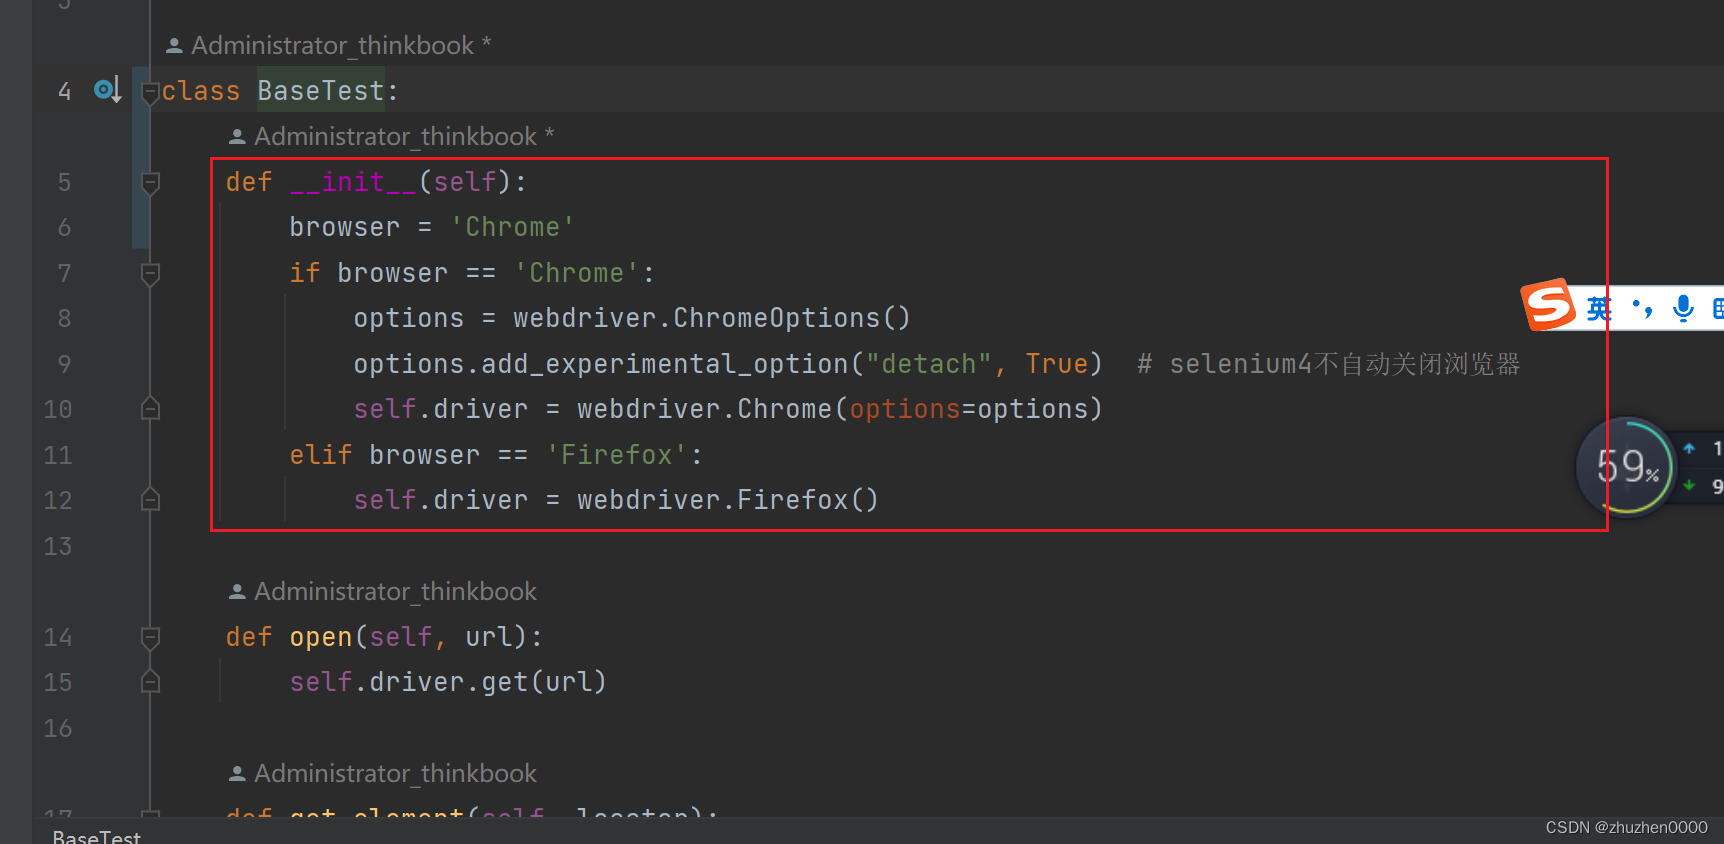Click fold end marker on line 10
Screen dimensions: 1724x844
(x=150, y=408)
